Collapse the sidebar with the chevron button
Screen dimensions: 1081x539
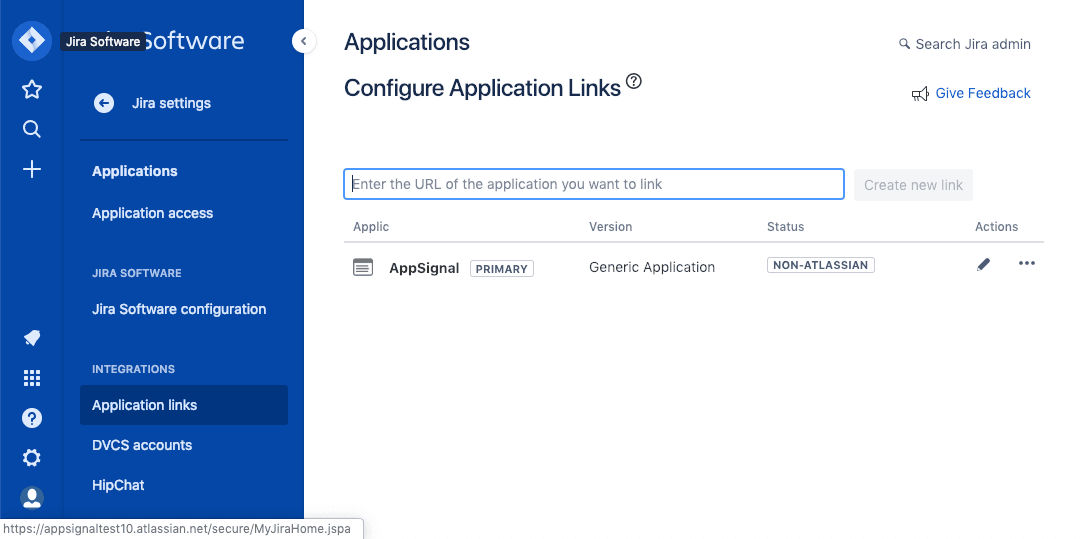[304, 41]
